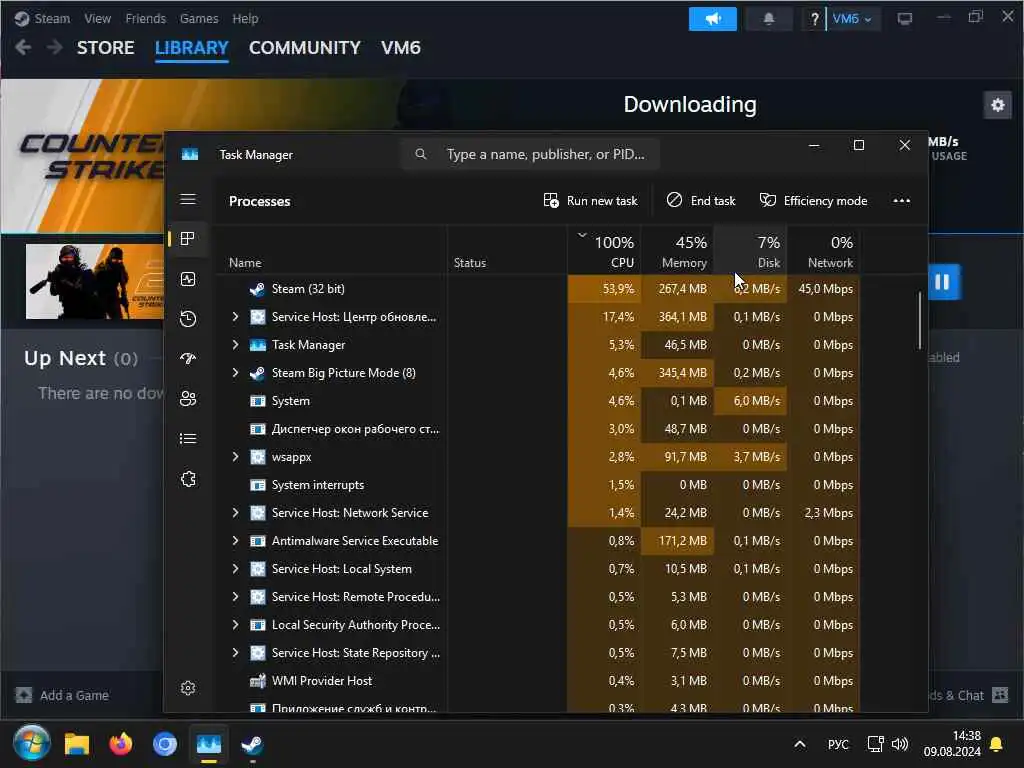
Task: Open VM6 profile tab in Steam
Action: click(x=400, y=48)
